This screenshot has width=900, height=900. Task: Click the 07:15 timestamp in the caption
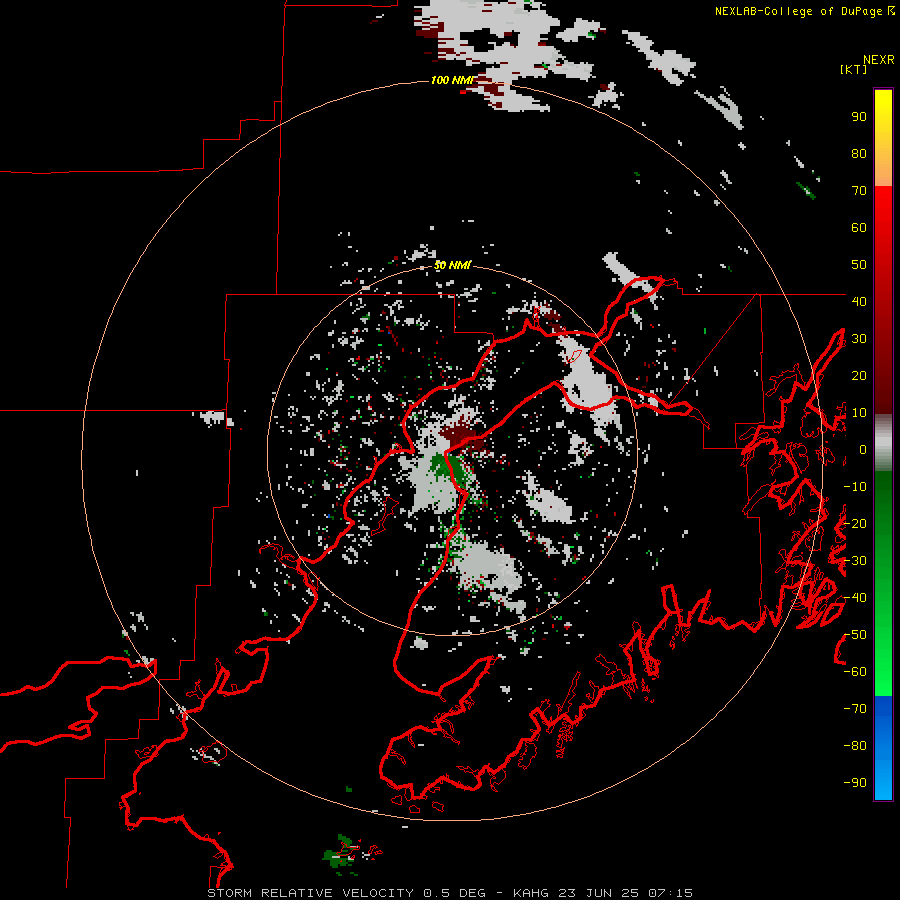tap(670, 893)
